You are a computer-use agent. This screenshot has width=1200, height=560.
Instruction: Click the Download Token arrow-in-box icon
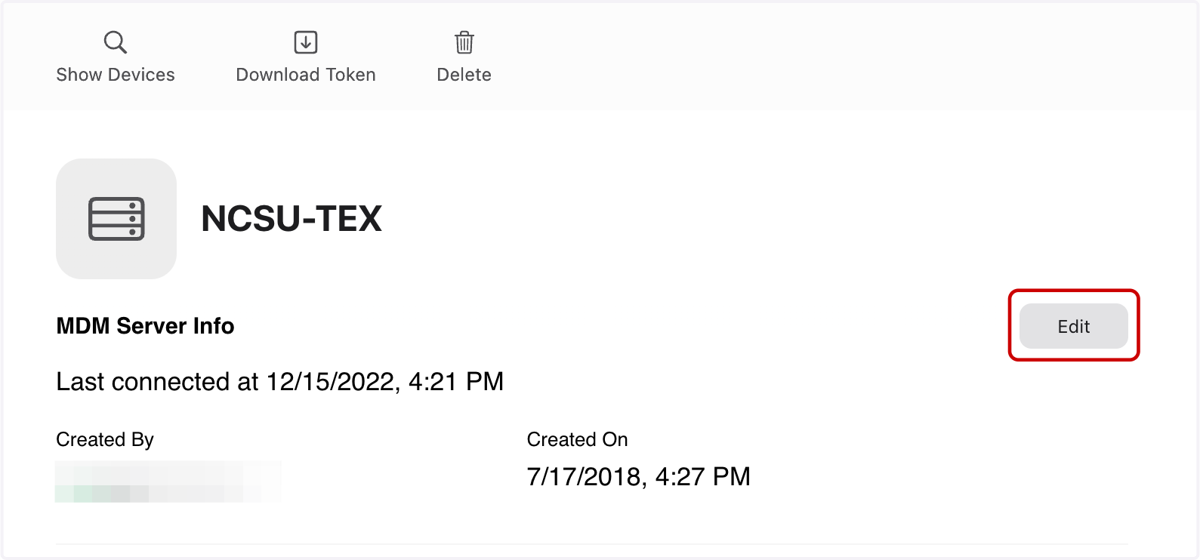305,42
